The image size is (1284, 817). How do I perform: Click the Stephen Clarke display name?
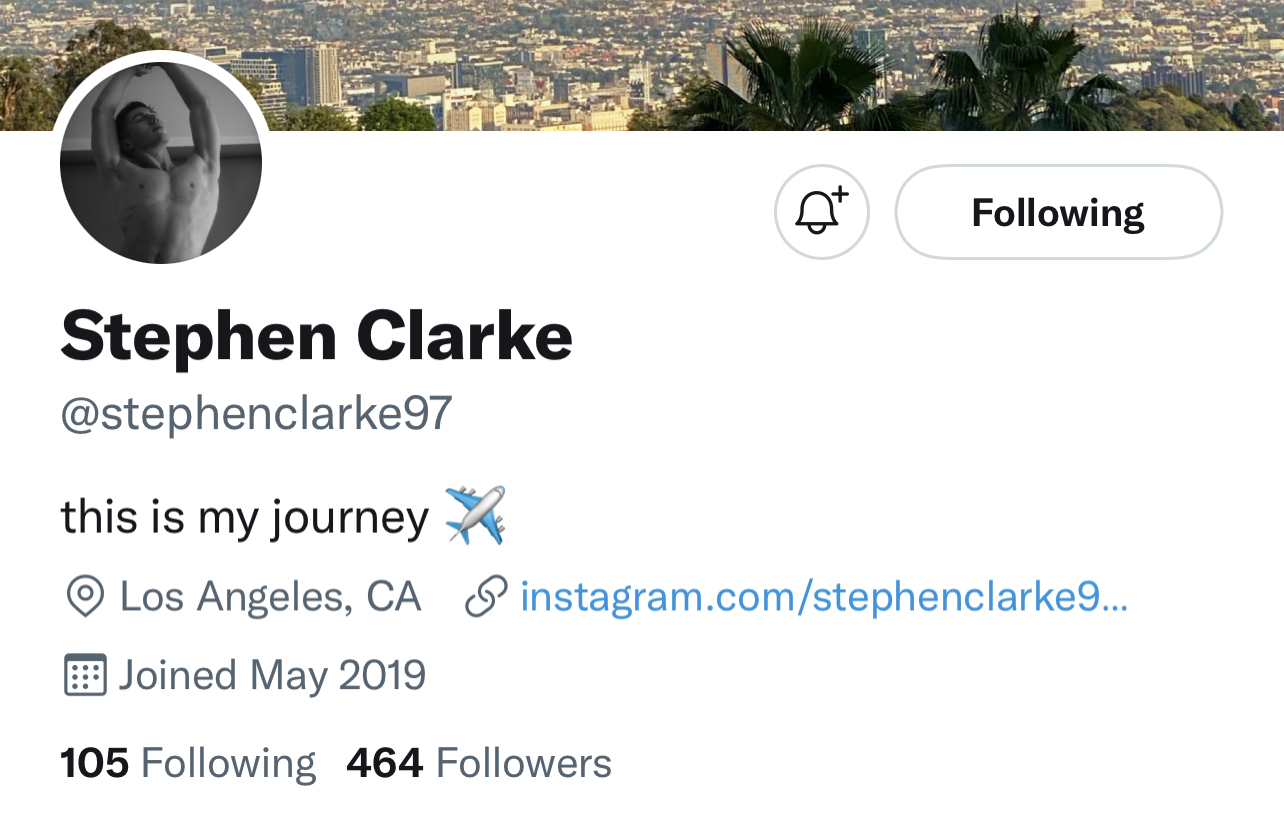click(316, 336)
